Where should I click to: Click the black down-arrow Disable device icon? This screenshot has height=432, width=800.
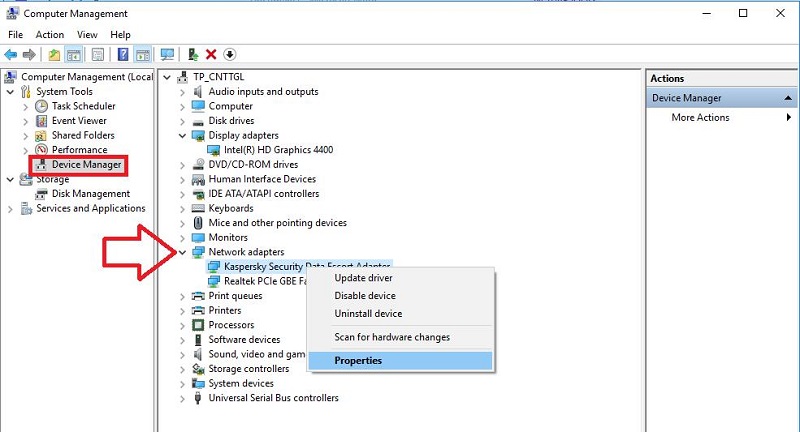click(x=230, y=55)
